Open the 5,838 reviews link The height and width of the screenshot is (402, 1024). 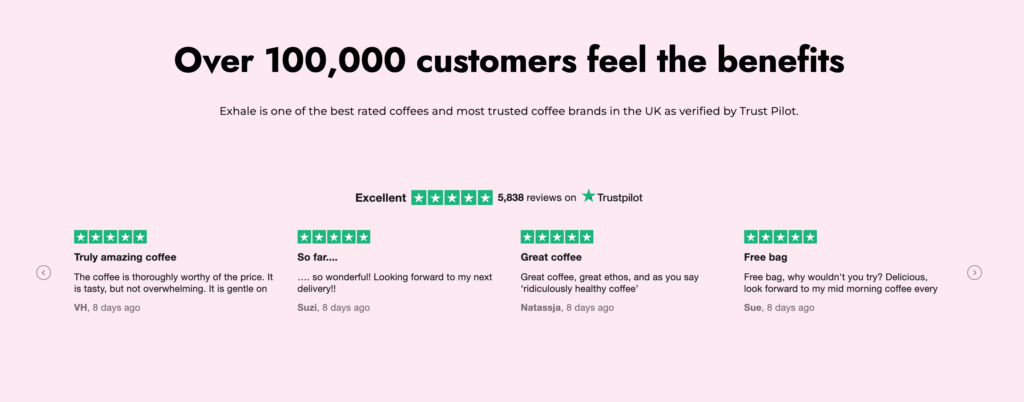click(x=536, y=198)
